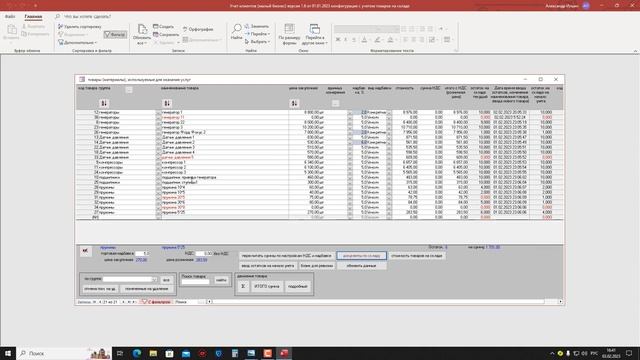Click the Windows taskbar search box
The image size is (640, 360).
64,353
